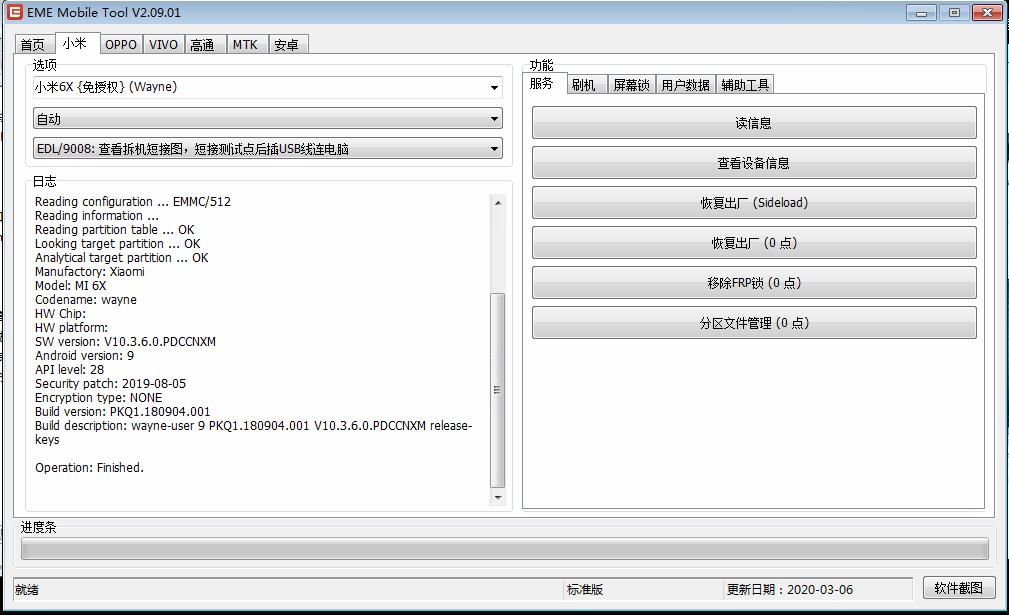The width and height of the screenshot is (1009, 615).
Task: Click 'Build version: PKQ1.180904.001' log line
Action: pos(122,412)
